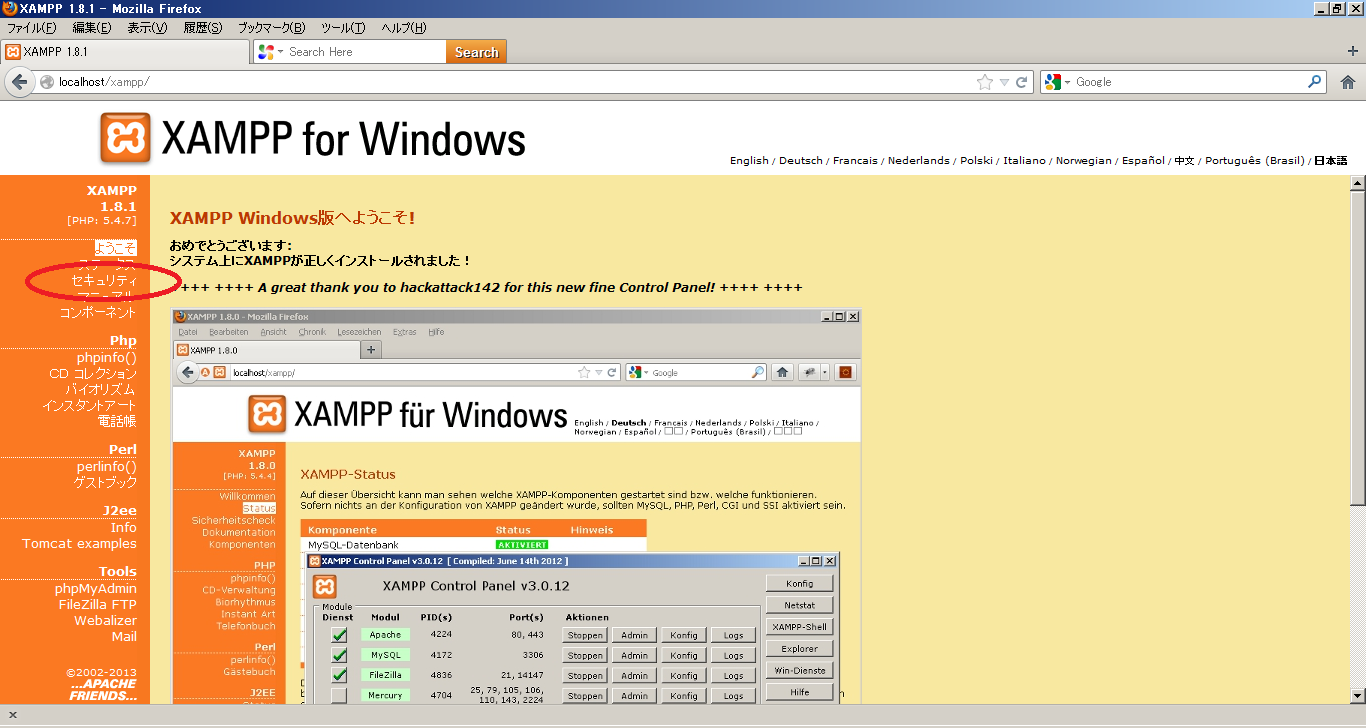The image size is (1366, 728).
Task: Open the ブックマーク(B) menu
Action: (271, 27)
